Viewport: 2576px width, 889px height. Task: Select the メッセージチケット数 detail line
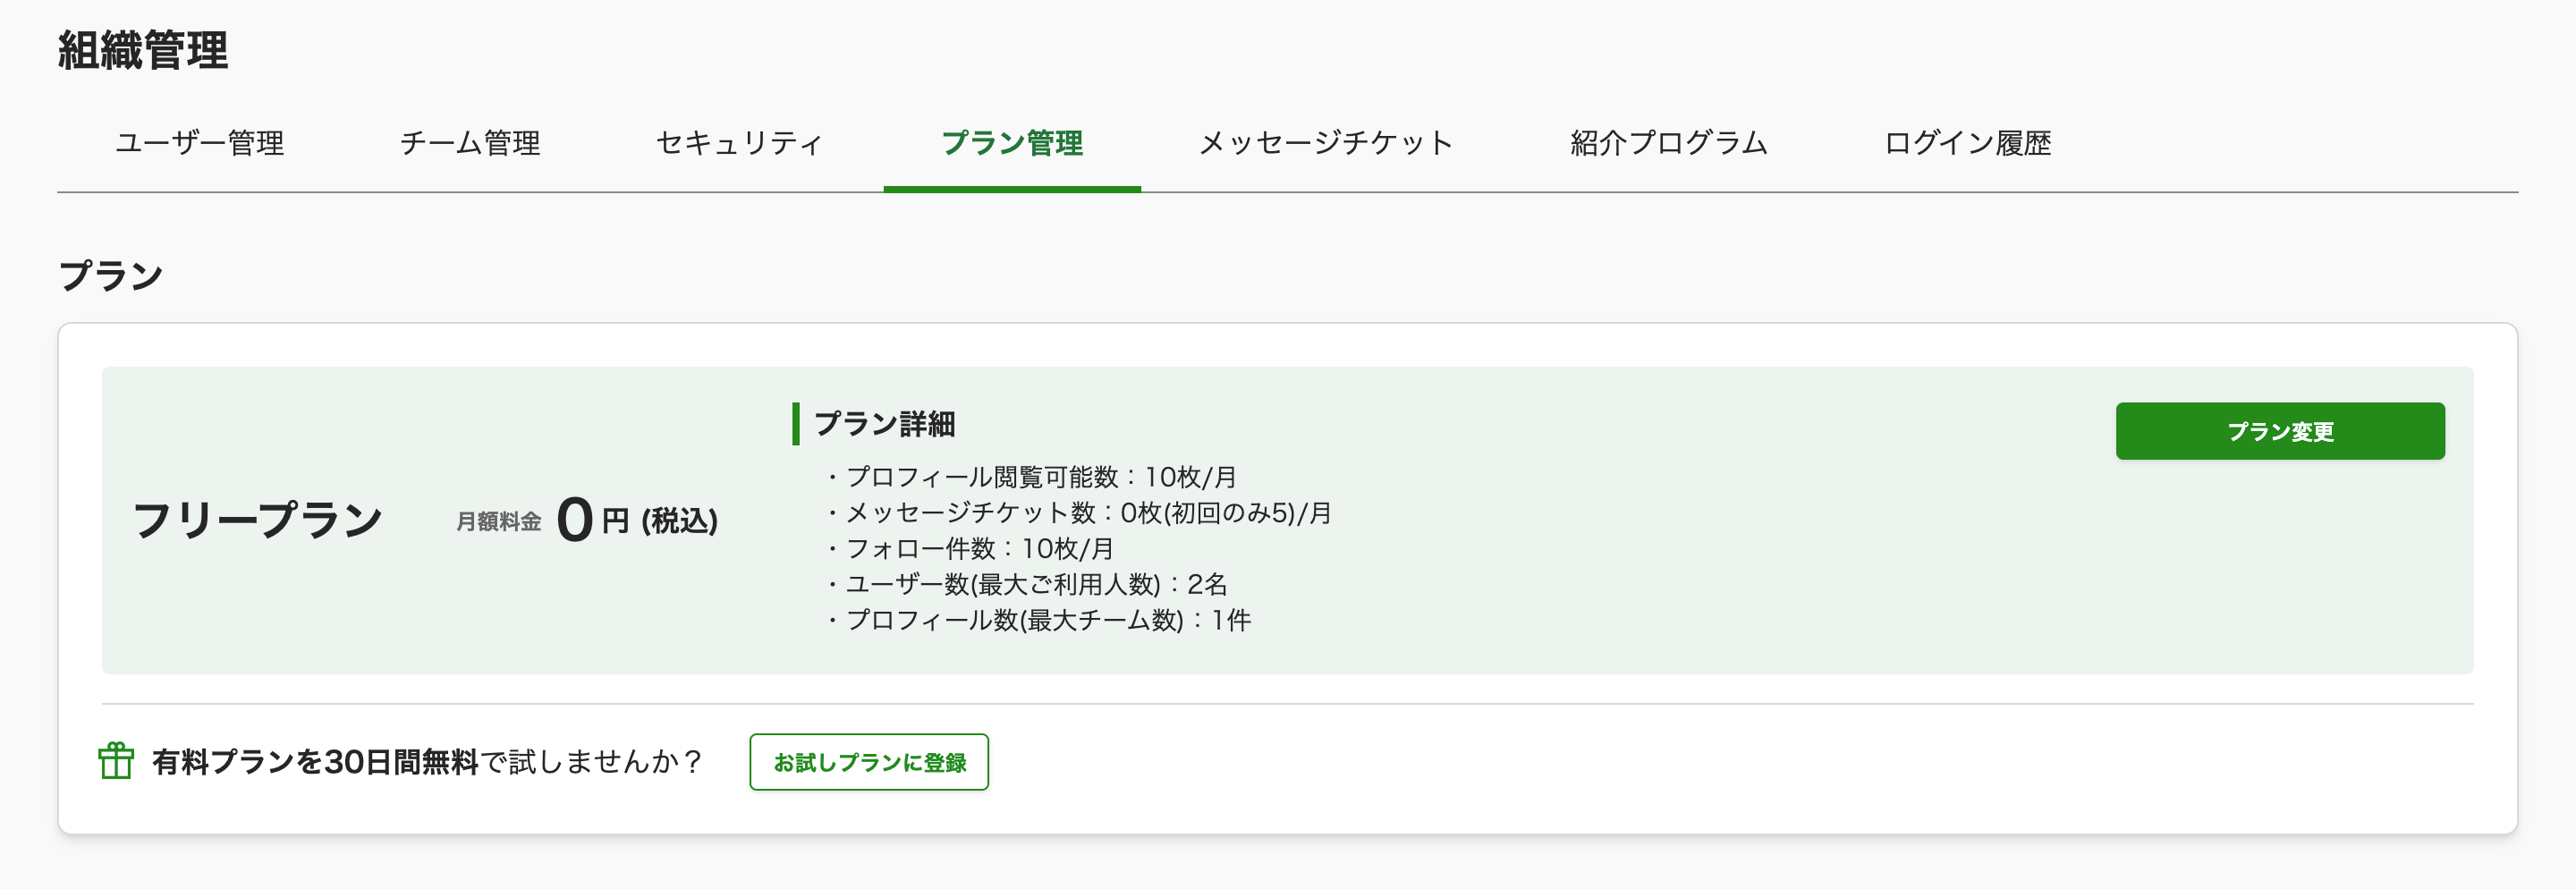(1087, 513)
